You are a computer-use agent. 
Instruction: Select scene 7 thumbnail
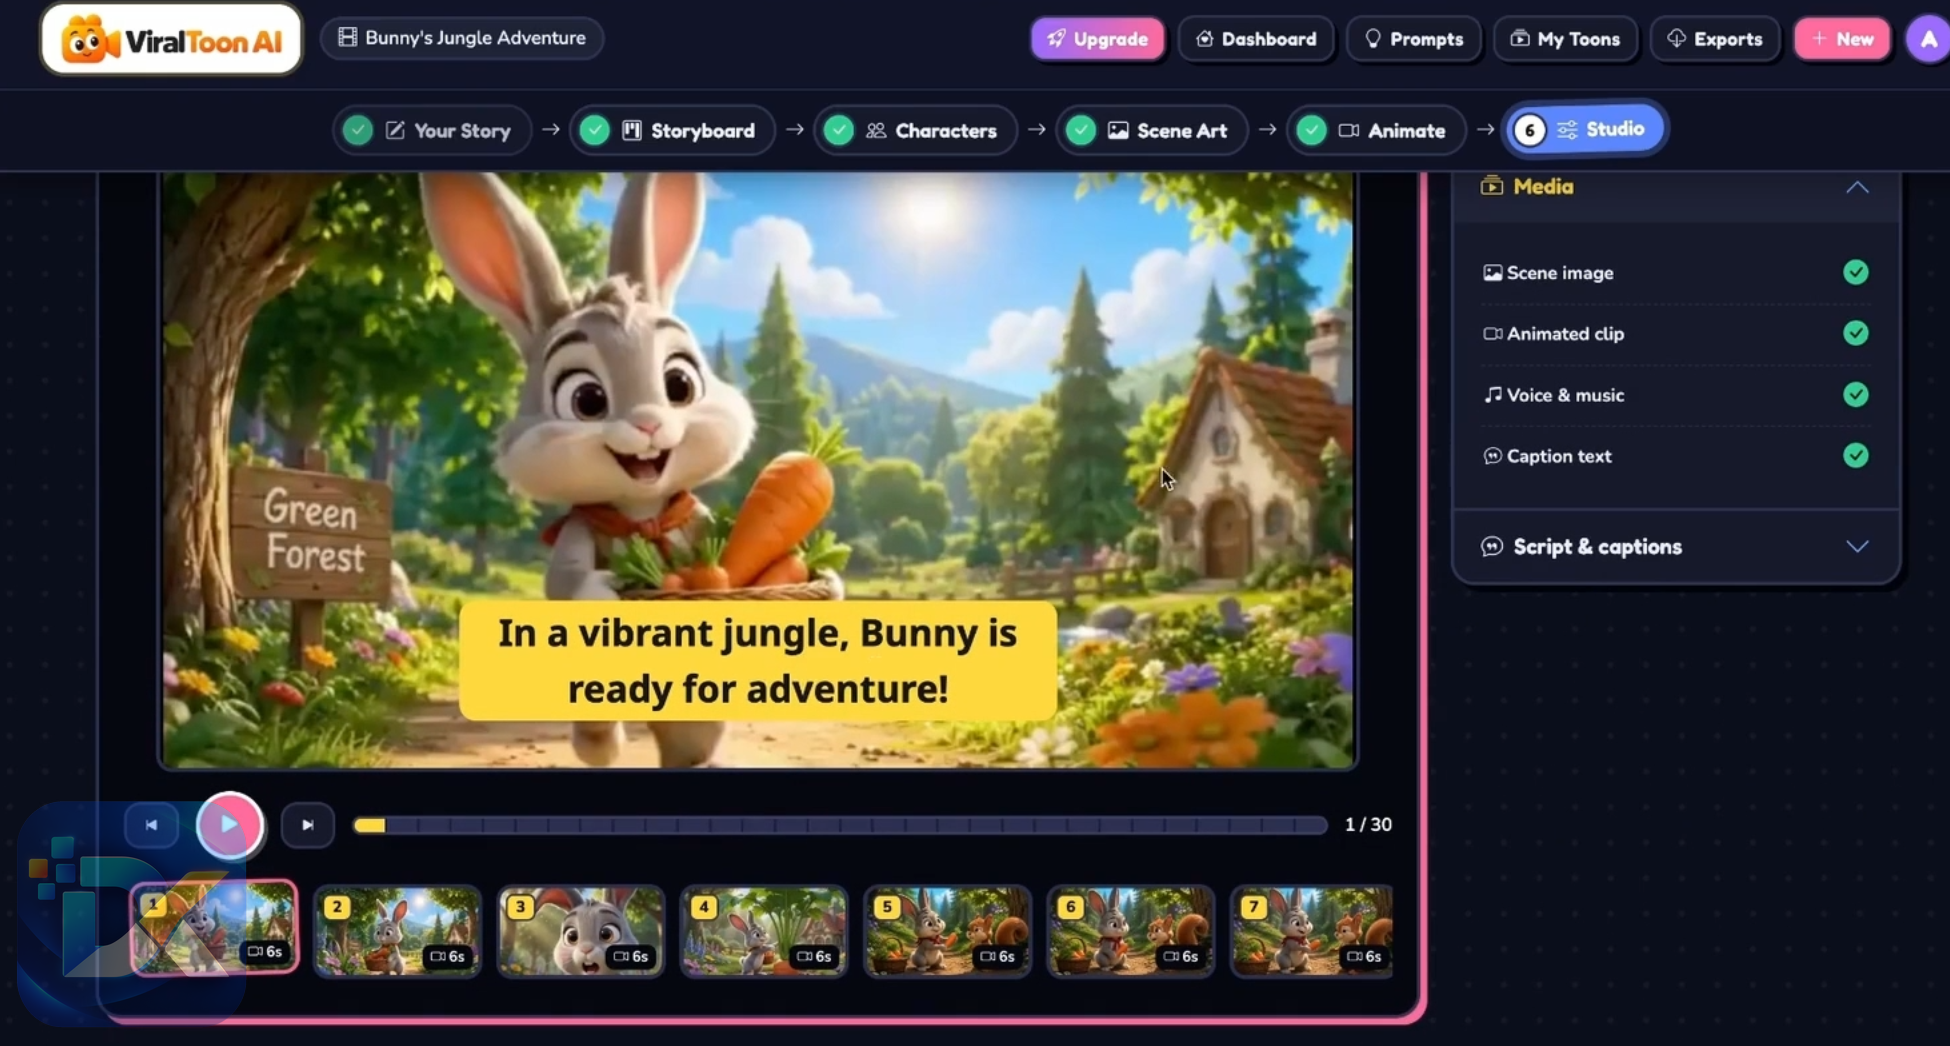[1312, 931]
